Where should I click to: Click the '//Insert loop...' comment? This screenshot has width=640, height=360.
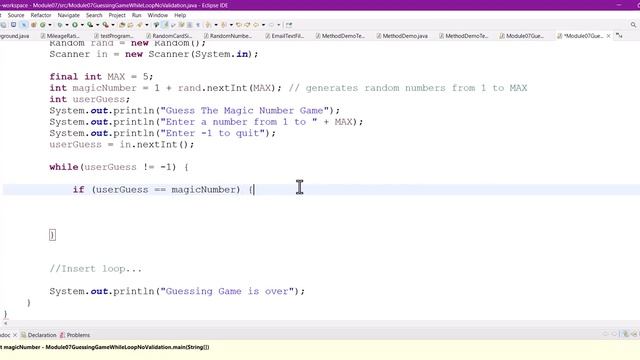point(96,269)
